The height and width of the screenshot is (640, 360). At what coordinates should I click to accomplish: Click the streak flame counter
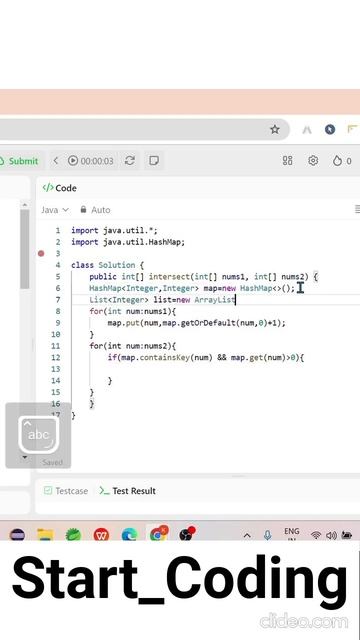(x=342, y=161)
